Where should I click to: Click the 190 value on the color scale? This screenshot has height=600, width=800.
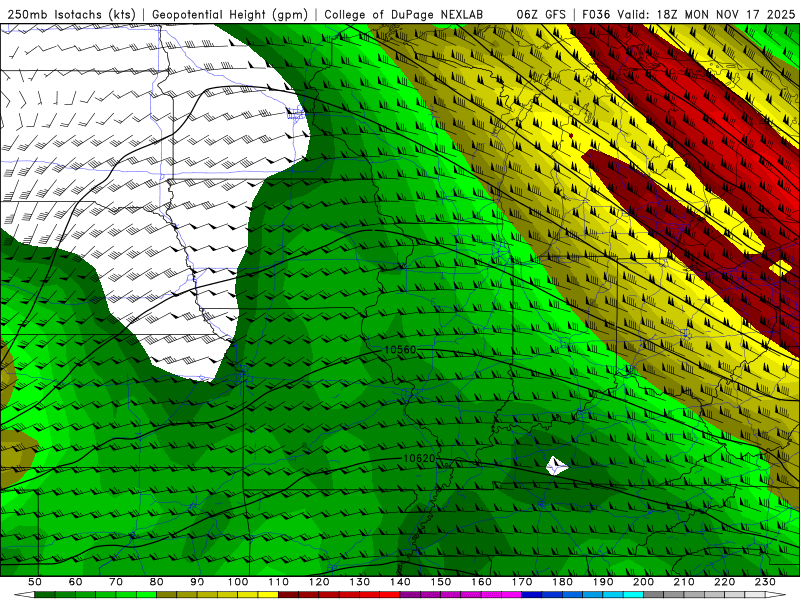(x=603, y=582)
